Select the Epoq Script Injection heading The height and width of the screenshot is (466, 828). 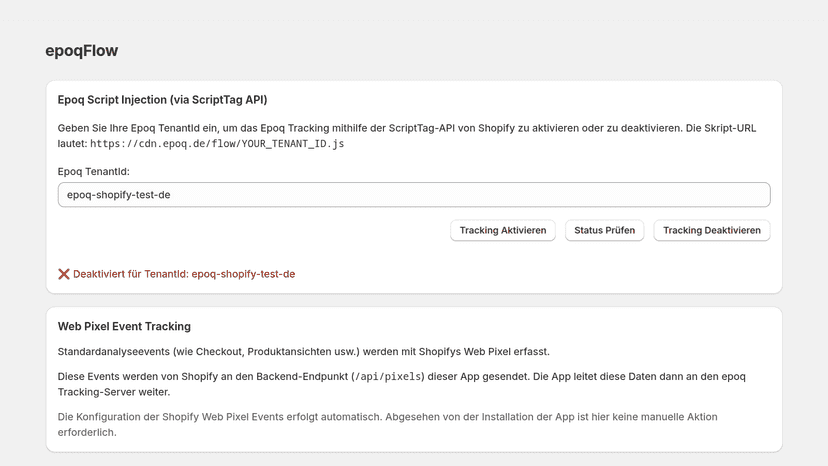coord(163,100)
